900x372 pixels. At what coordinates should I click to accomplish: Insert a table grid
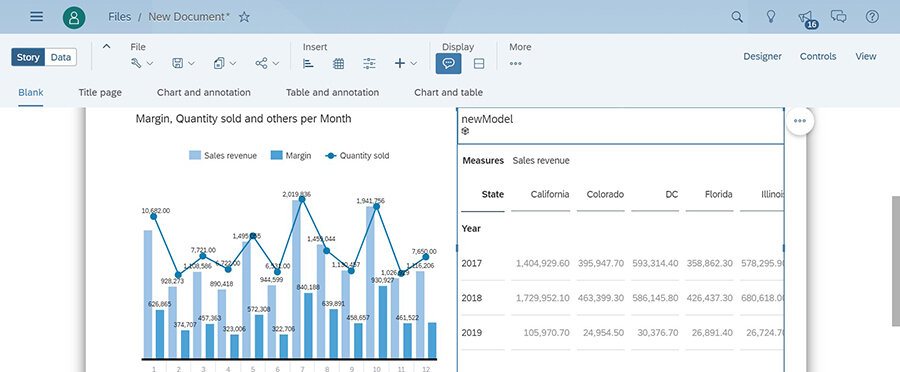[x=339, y=64]
